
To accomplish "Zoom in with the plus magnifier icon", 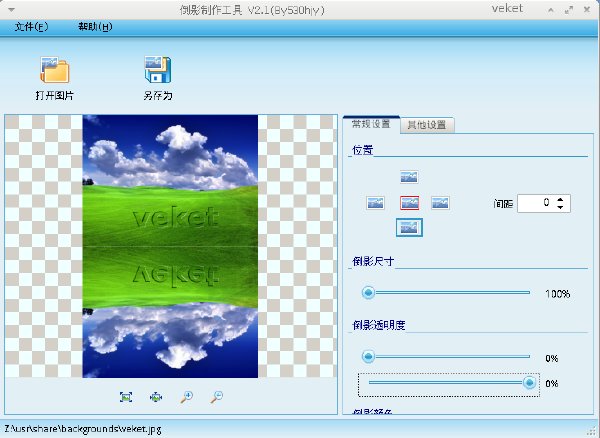I will click(x=186, y=397).
